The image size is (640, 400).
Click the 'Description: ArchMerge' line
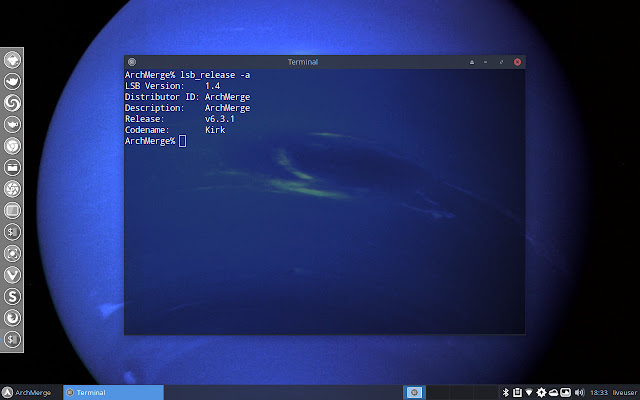pos(187,108)
